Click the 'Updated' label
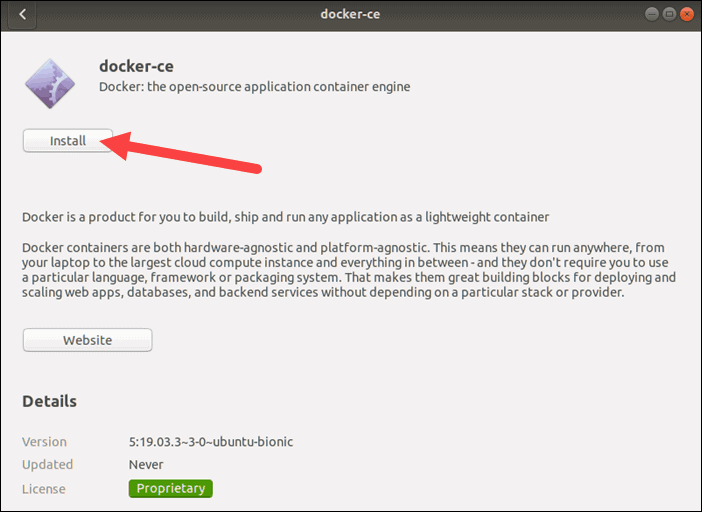Viewport: 702px width, 512px height. point(47,465)
